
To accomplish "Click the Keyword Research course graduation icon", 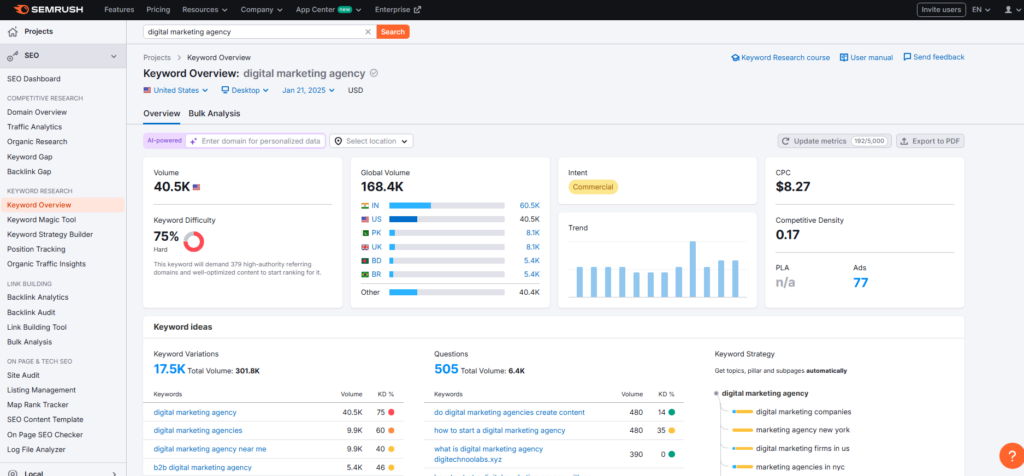I will click(x=735, y=57).
